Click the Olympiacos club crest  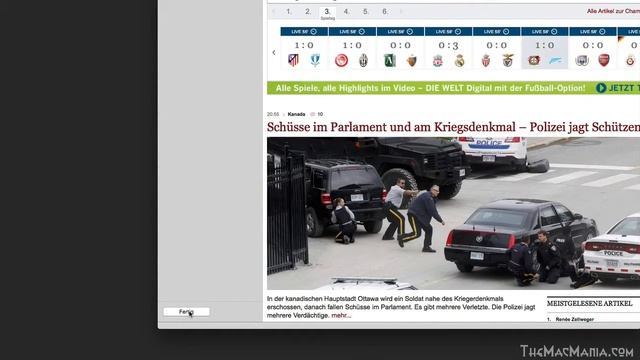tap(341, 60)
